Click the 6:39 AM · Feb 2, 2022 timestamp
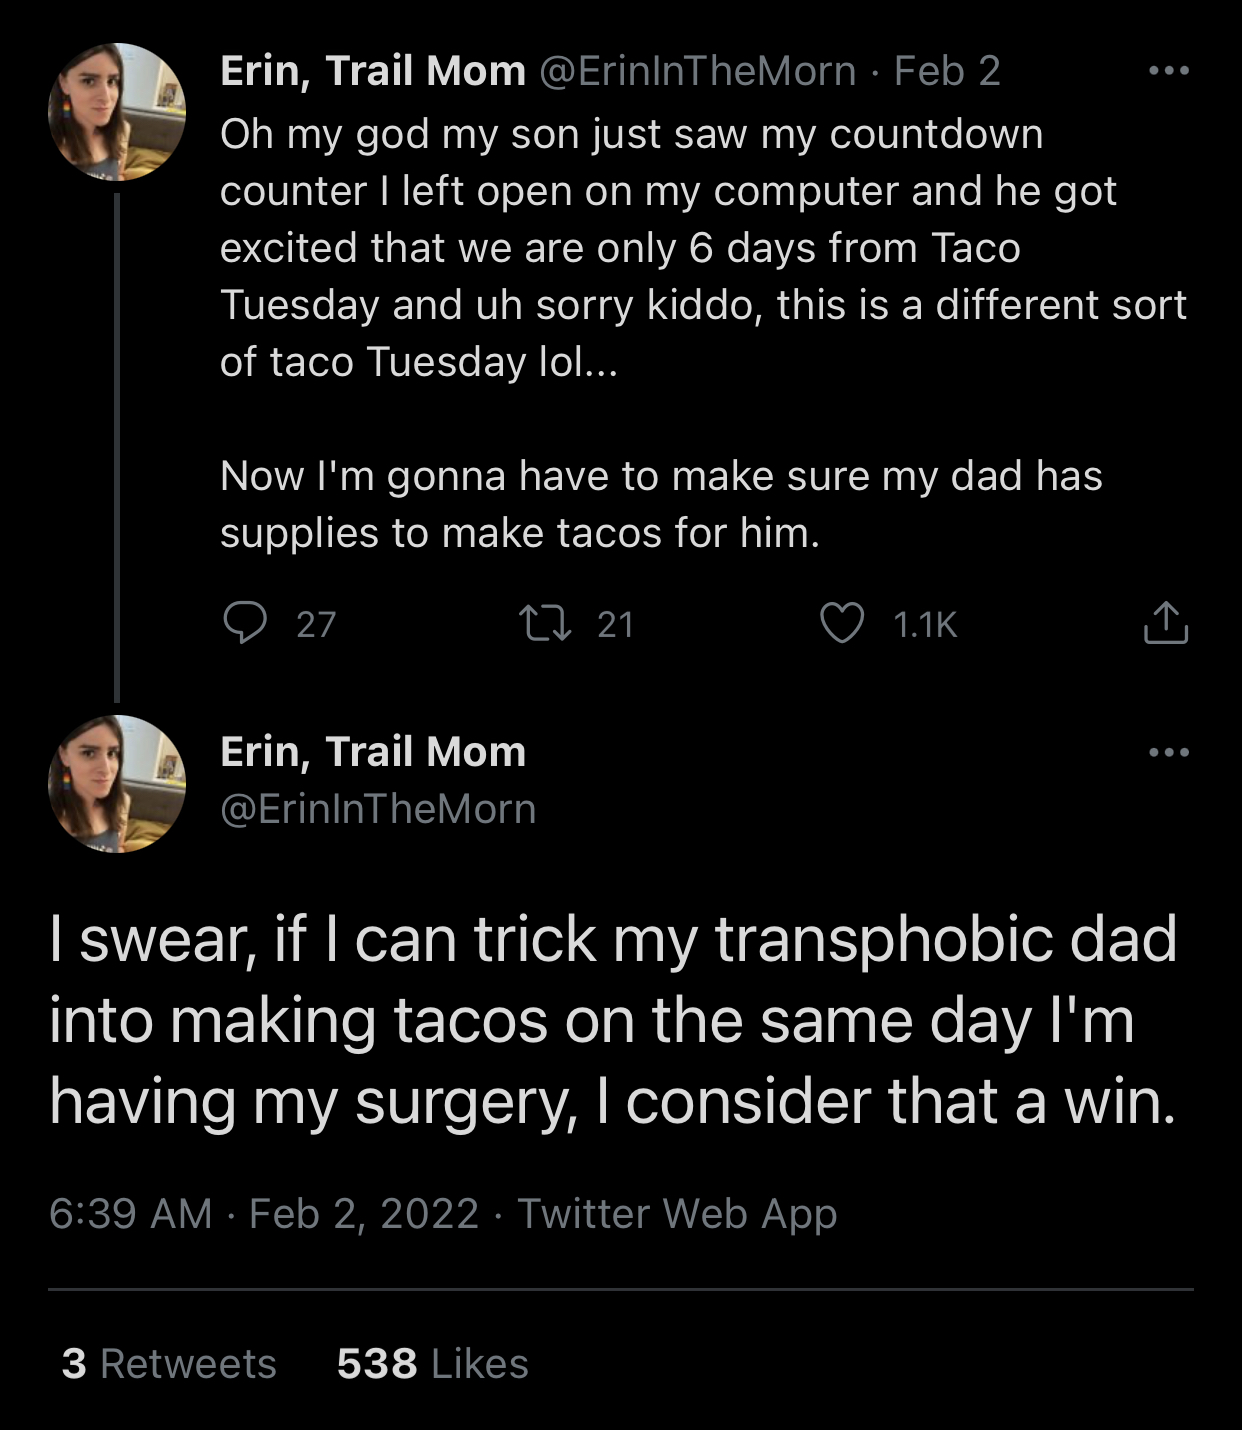The image size is (1242, 1430). (264, 1214)
